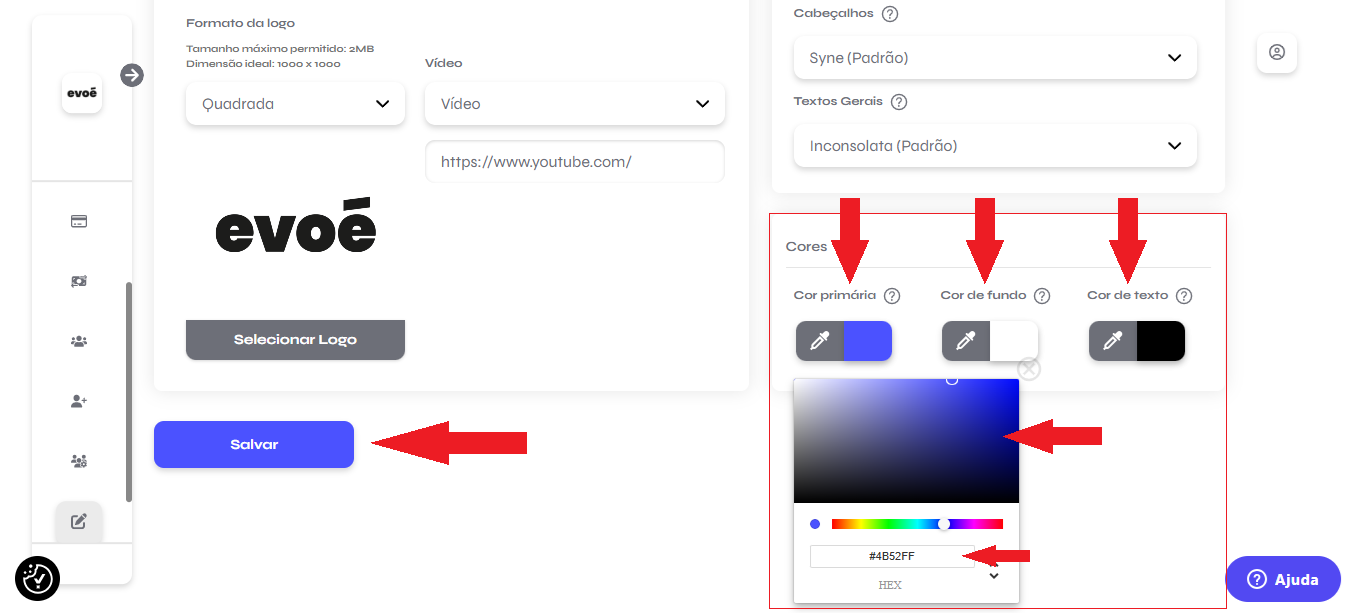Viewport: 1356px width, 613px height.
Task: Open the add-user sidebar icon
Action: point(79,401)
